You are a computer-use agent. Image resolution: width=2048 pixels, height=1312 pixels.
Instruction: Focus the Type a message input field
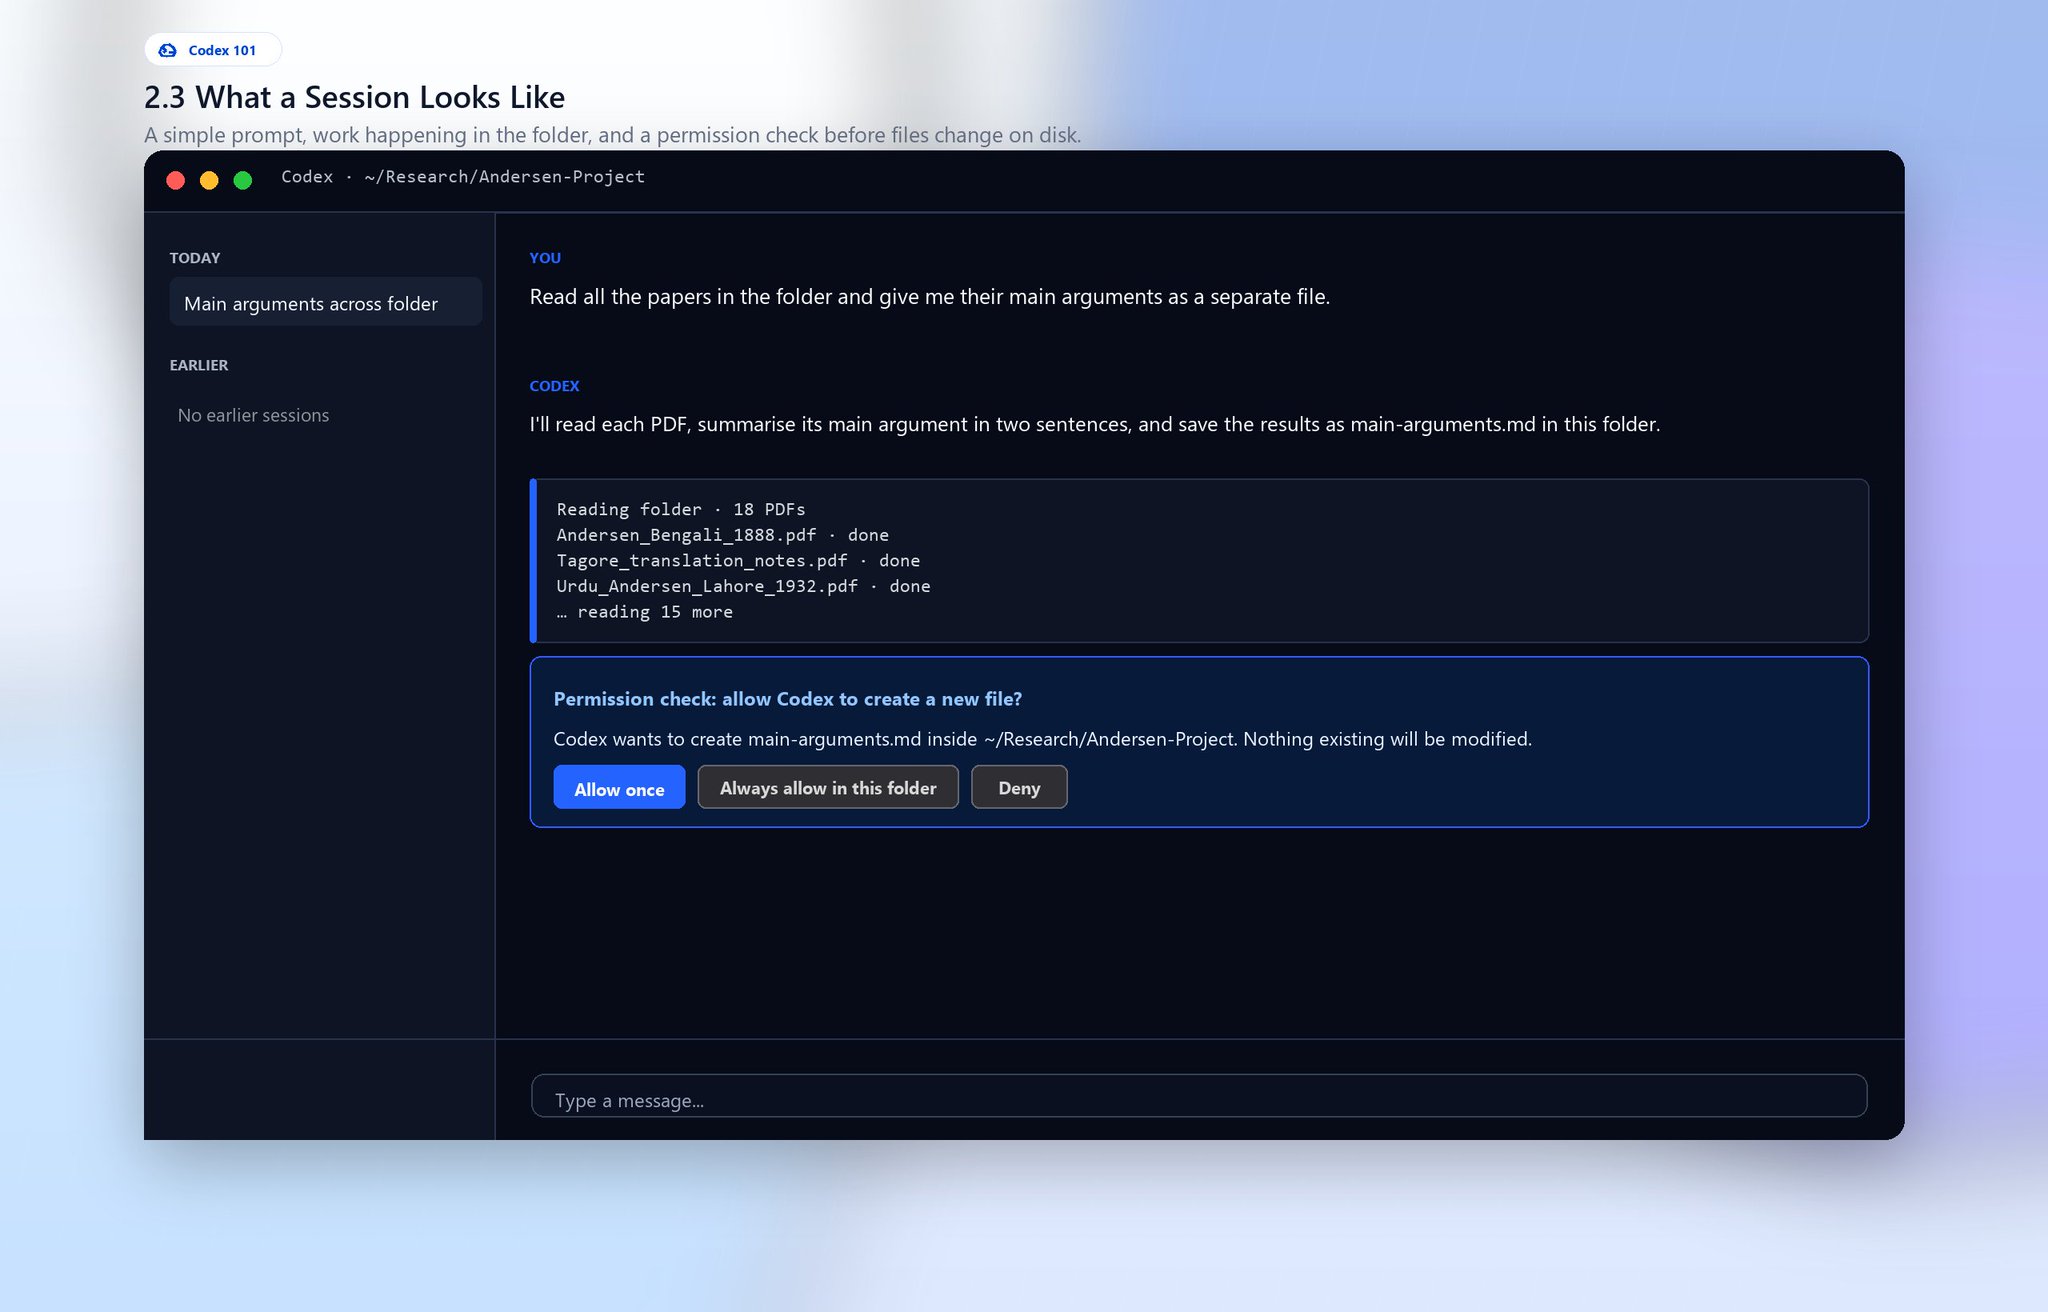coord(1199,1096)
